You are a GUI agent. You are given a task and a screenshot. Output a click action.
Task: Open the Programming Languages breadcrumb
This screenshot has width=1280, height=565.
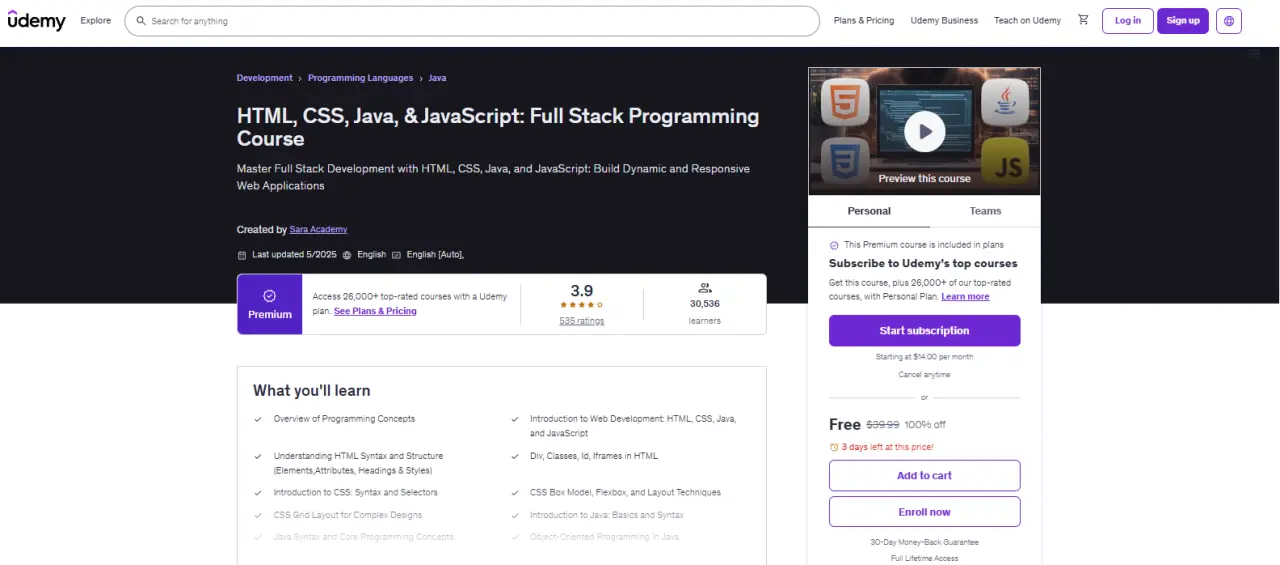tap(360, 78)
